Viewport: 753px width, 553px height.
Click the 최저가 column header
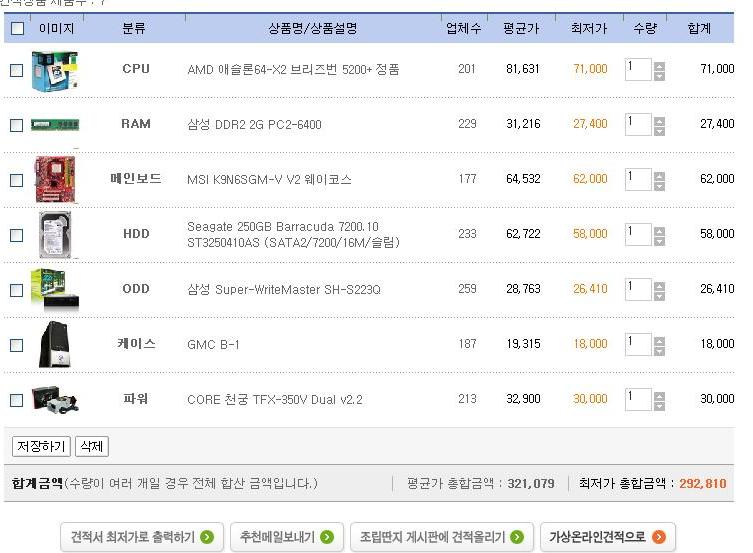pos(589,28)
